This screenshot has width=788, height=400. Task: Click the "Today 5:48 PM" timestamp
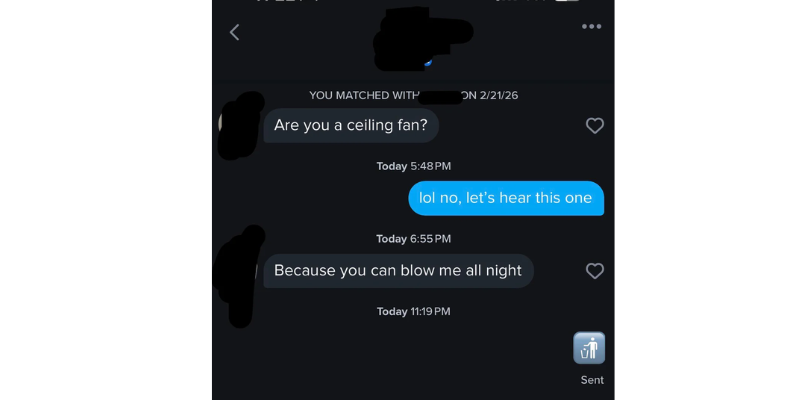click(x=413, y=166)
